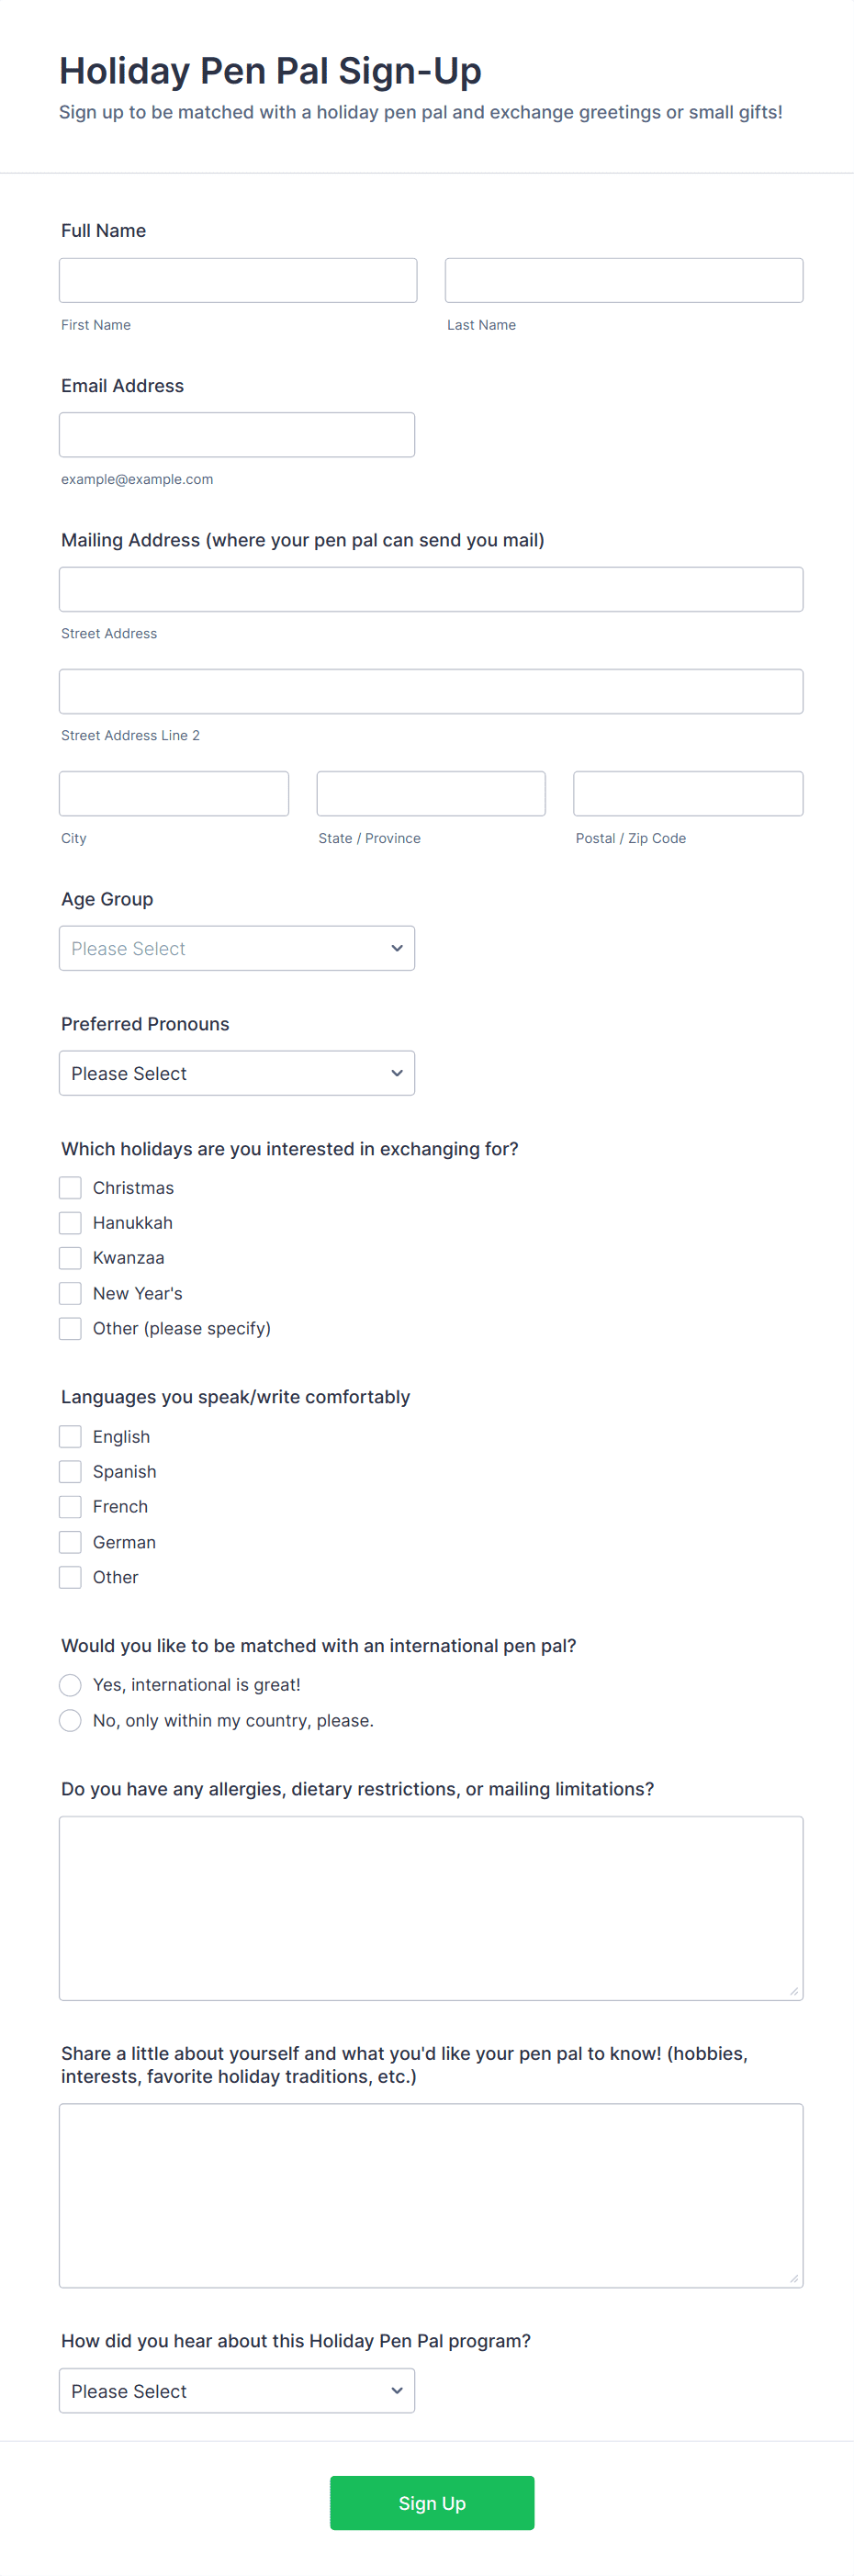Click the 'Share a little about yourself' textarea
Screen dimensions: 854x2576
tap(430, 2195)
